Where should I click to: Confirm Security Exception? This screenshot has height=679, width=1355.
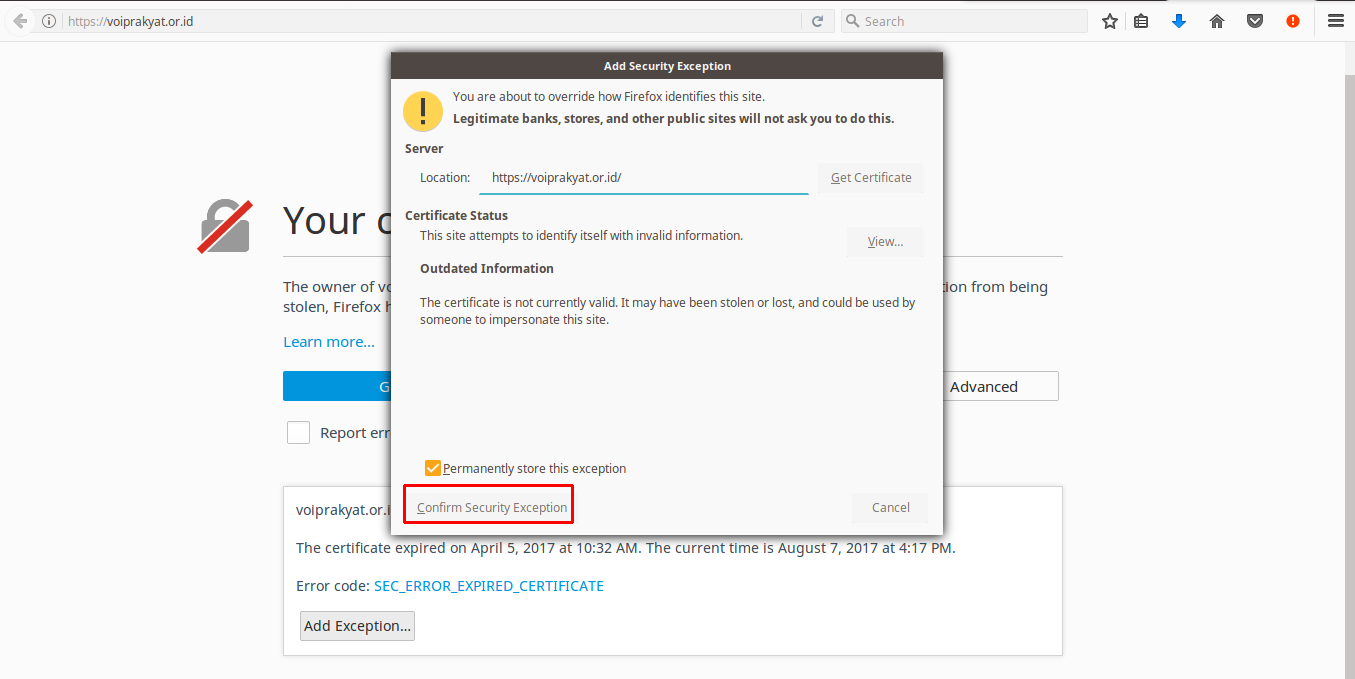pyautogui.click(x=491, y=507)
